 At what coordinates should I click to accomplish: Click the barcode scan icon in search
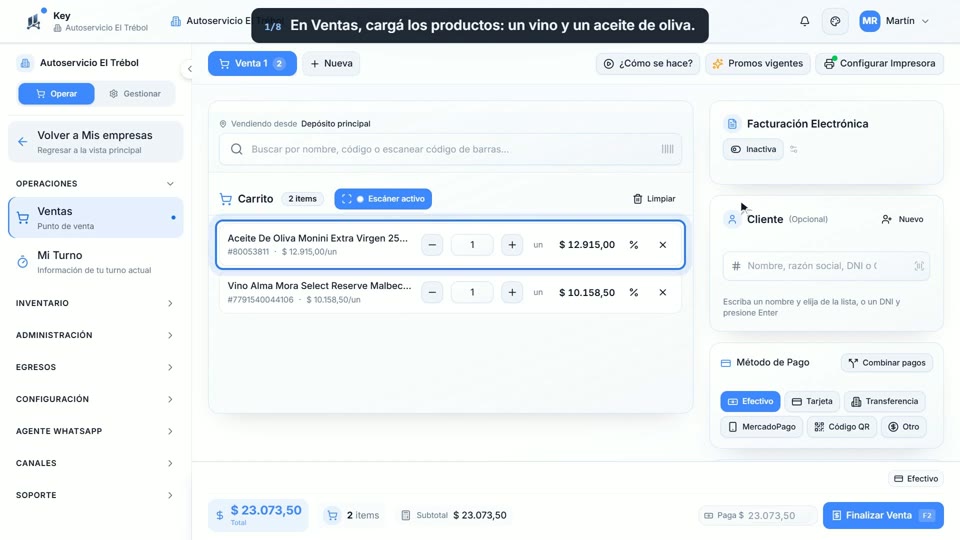pos(667,149)
